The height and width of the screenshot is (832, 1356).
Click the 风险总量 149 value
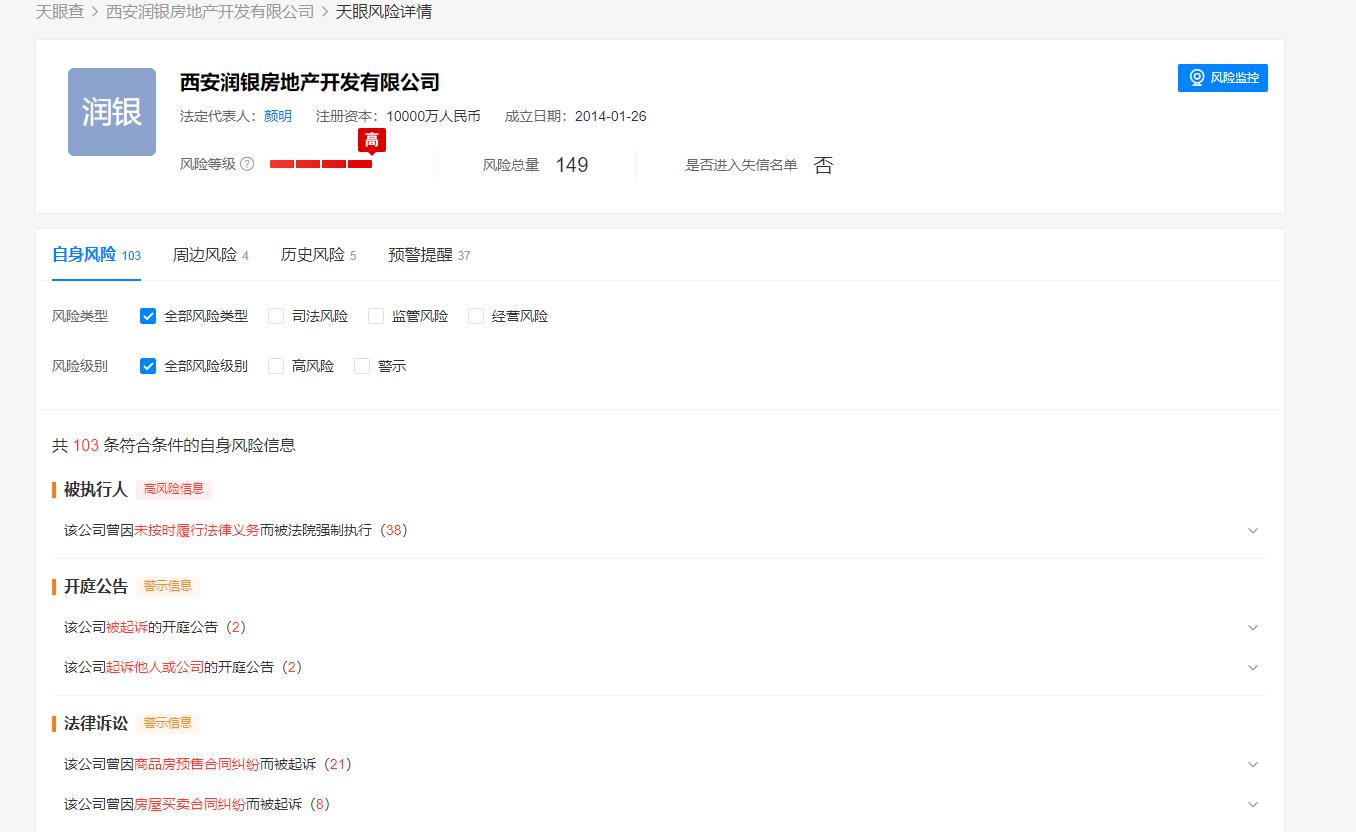point(572,165)
